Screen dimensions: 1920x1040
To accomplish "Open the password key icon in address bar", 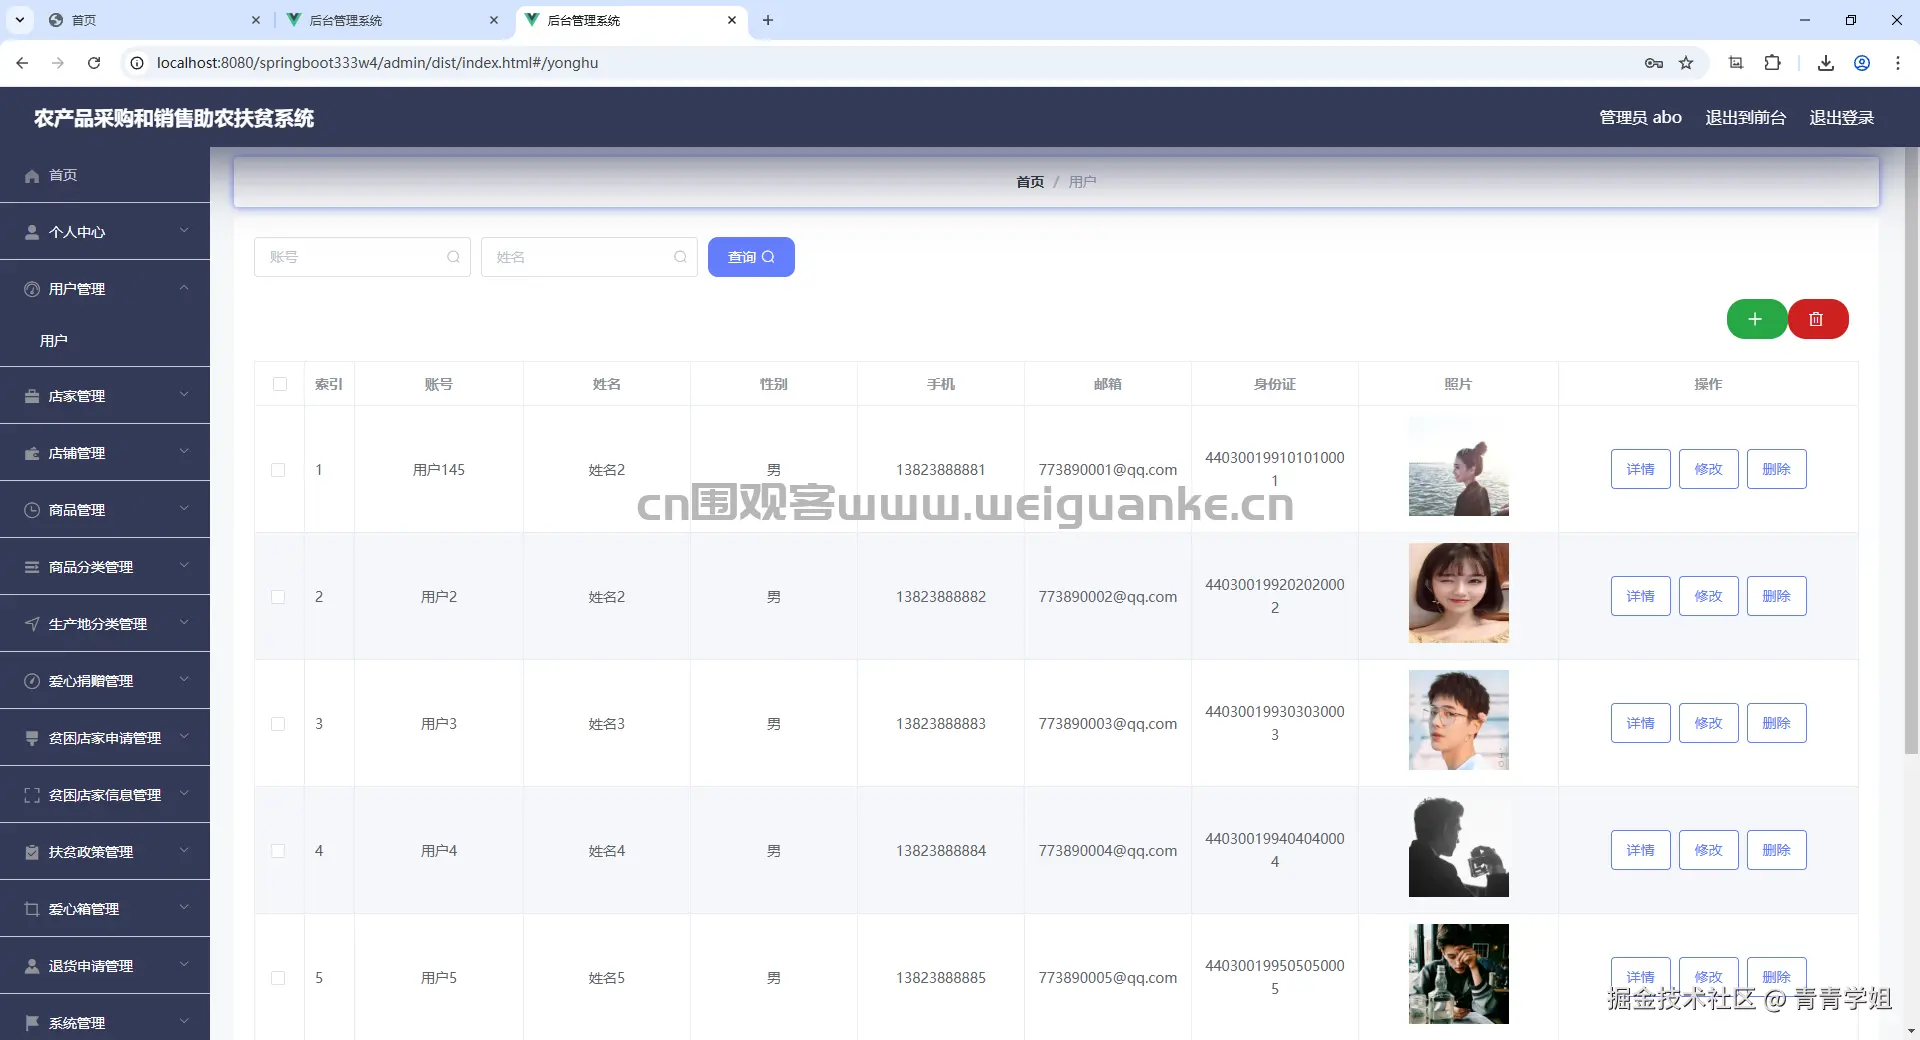I will [1654, 63].
